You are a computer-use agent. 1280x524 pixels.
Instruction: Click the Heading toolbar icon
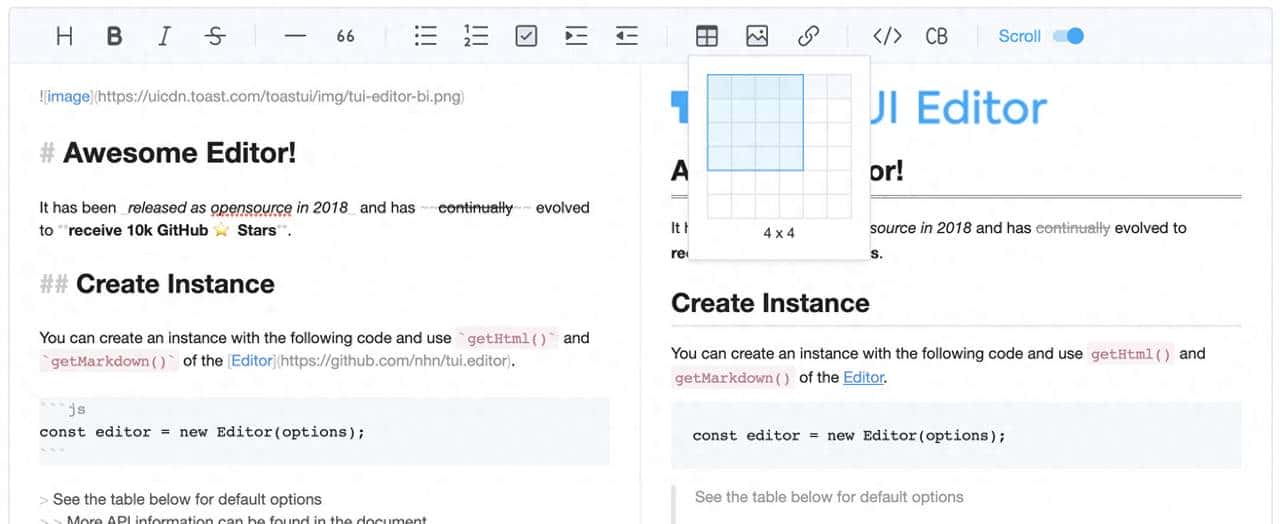[x=65, y=36]
